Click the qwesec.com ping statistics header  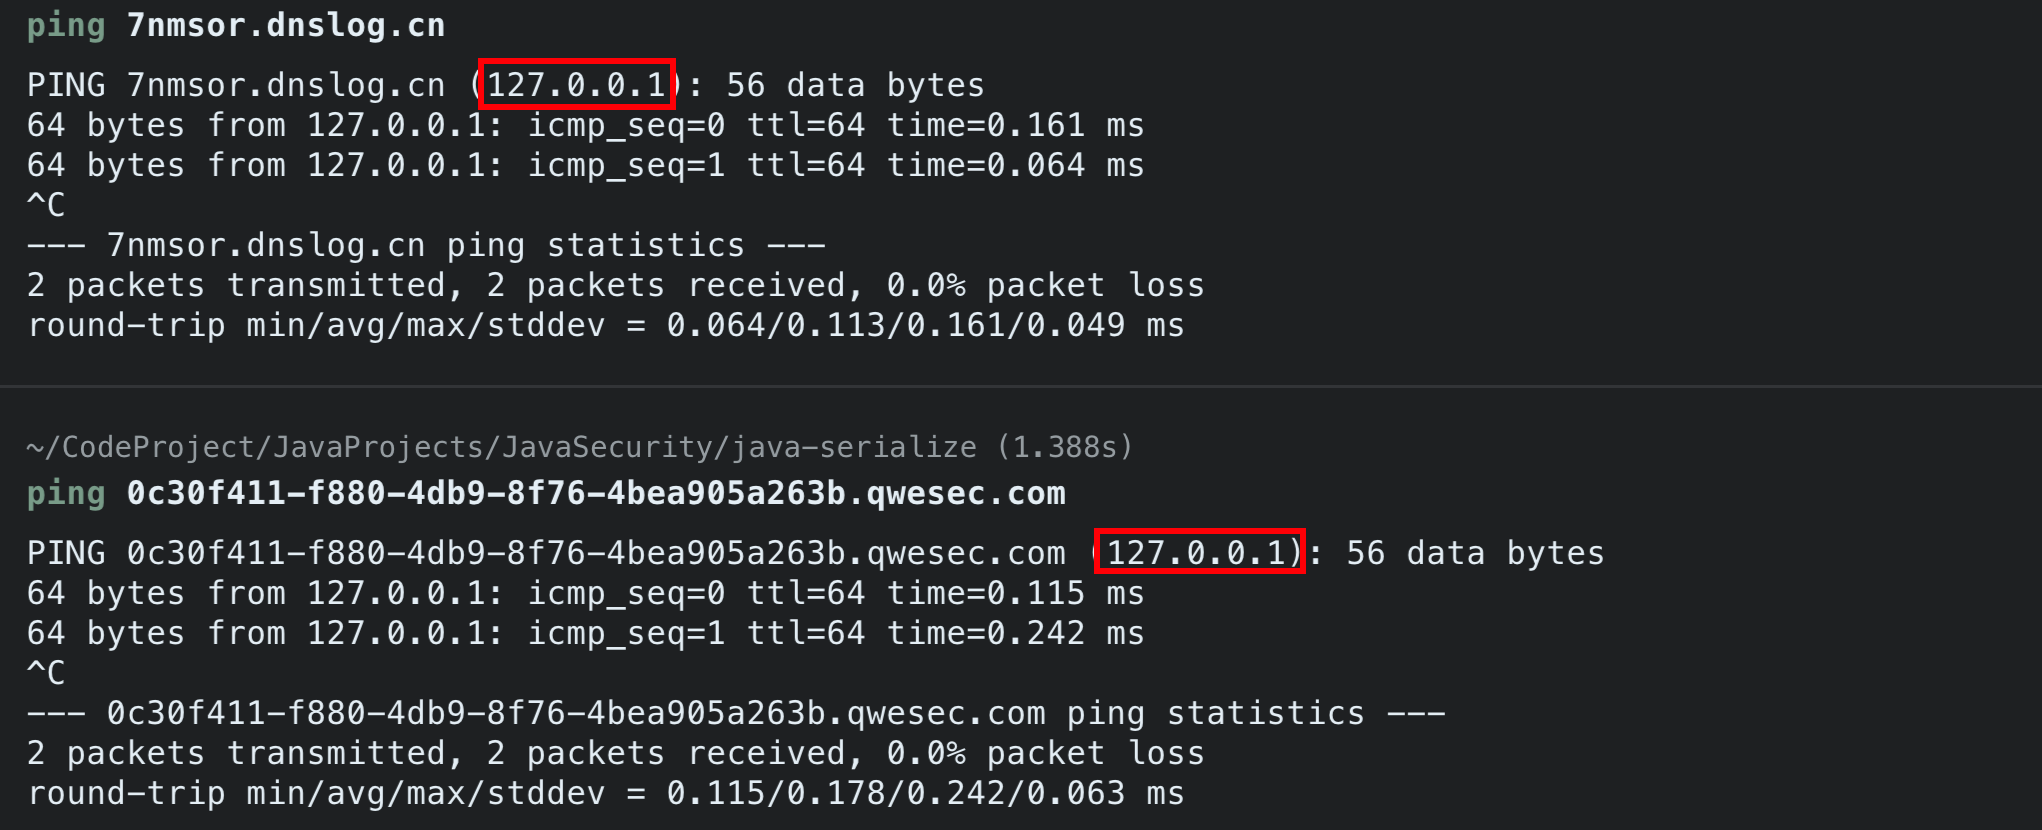point(735,713)
